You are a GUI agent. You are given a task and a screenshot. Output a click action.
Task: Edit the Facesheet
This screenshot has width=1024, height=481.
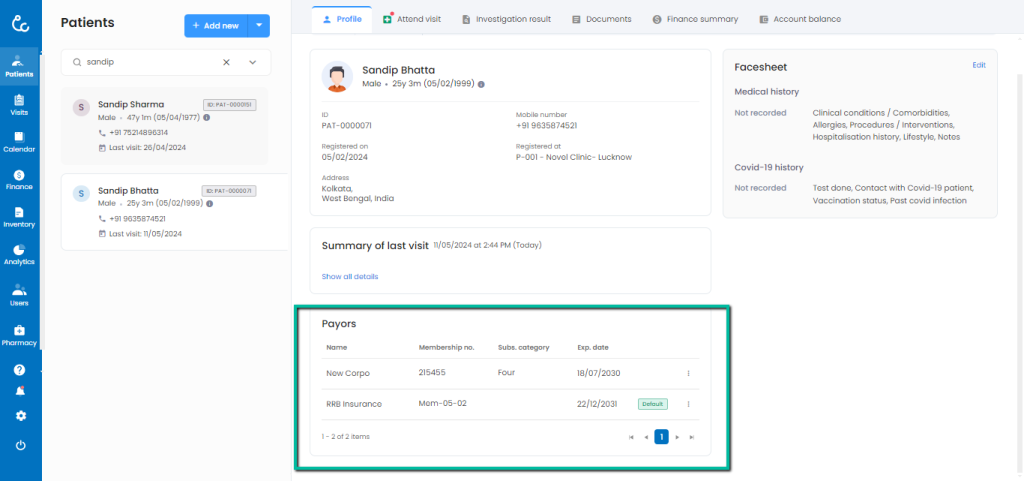[978, 65]
